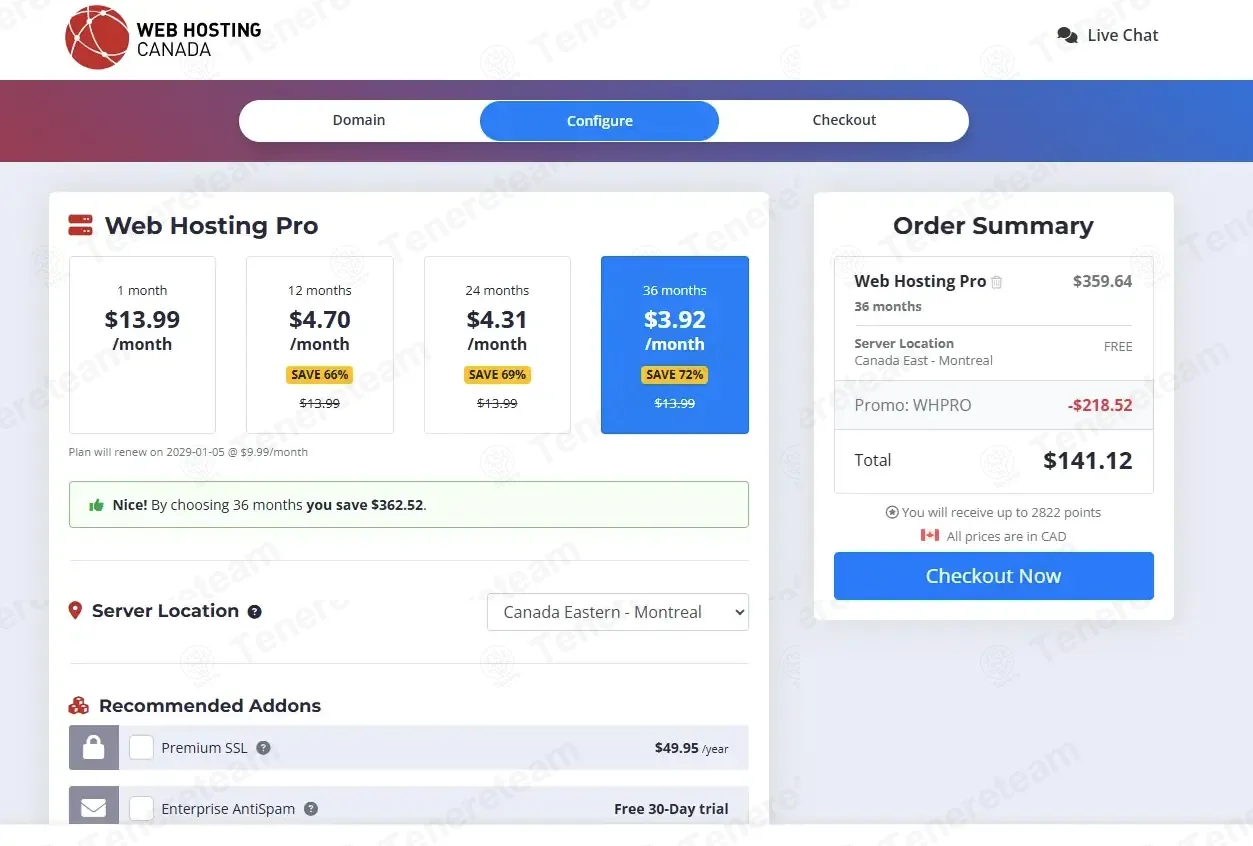Select the 12 months billing plan
The width and height of the screenshot is (1253, 846).
(x=320, y=345)
